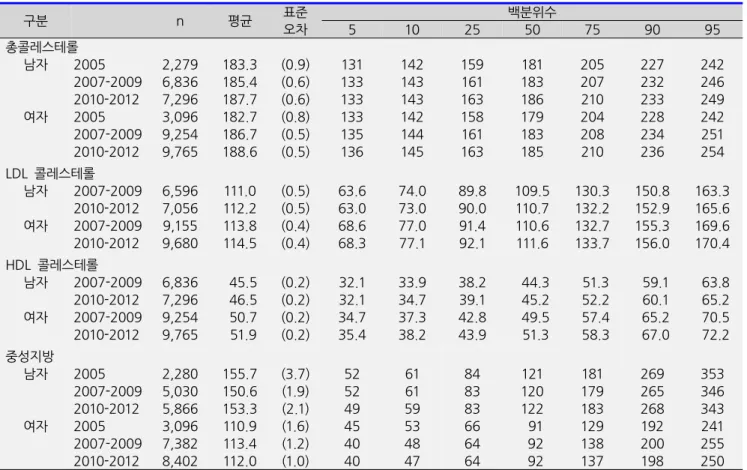
Task: Click the standard error (1.9)
Action: click(x=295, y=392)
